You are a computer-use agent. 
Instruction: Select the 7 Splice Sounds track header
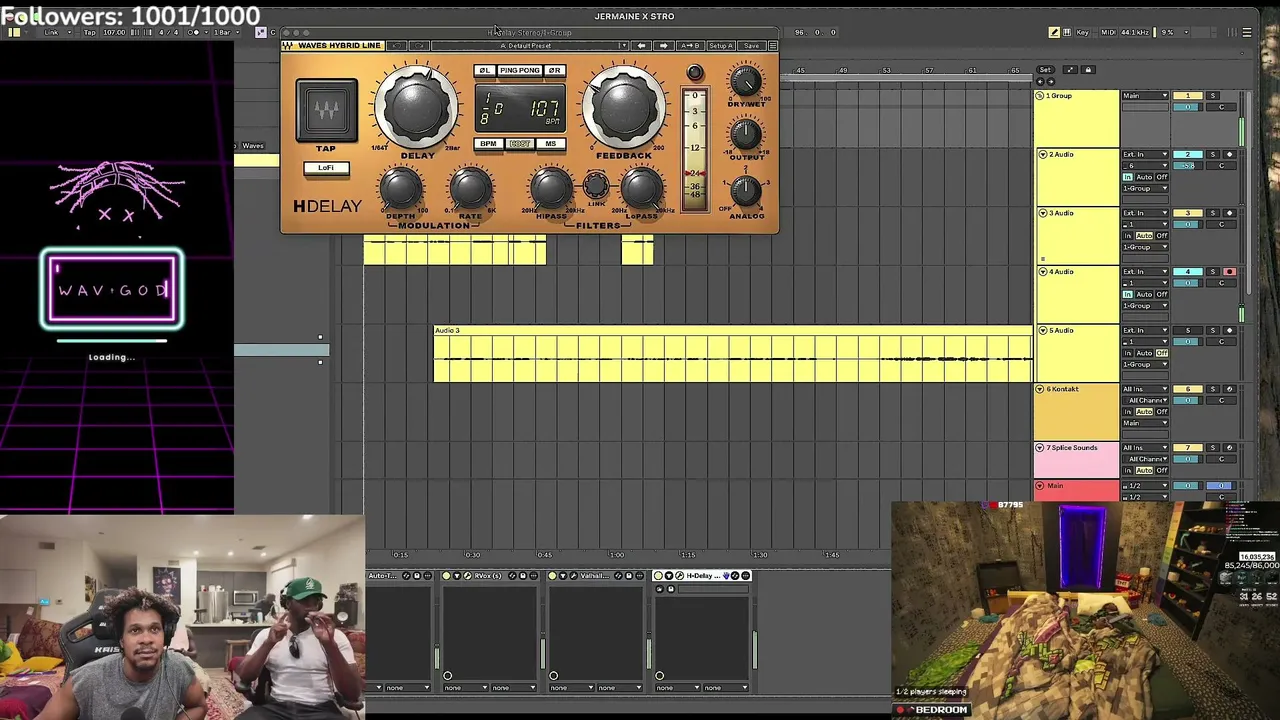coord(1077,460)
